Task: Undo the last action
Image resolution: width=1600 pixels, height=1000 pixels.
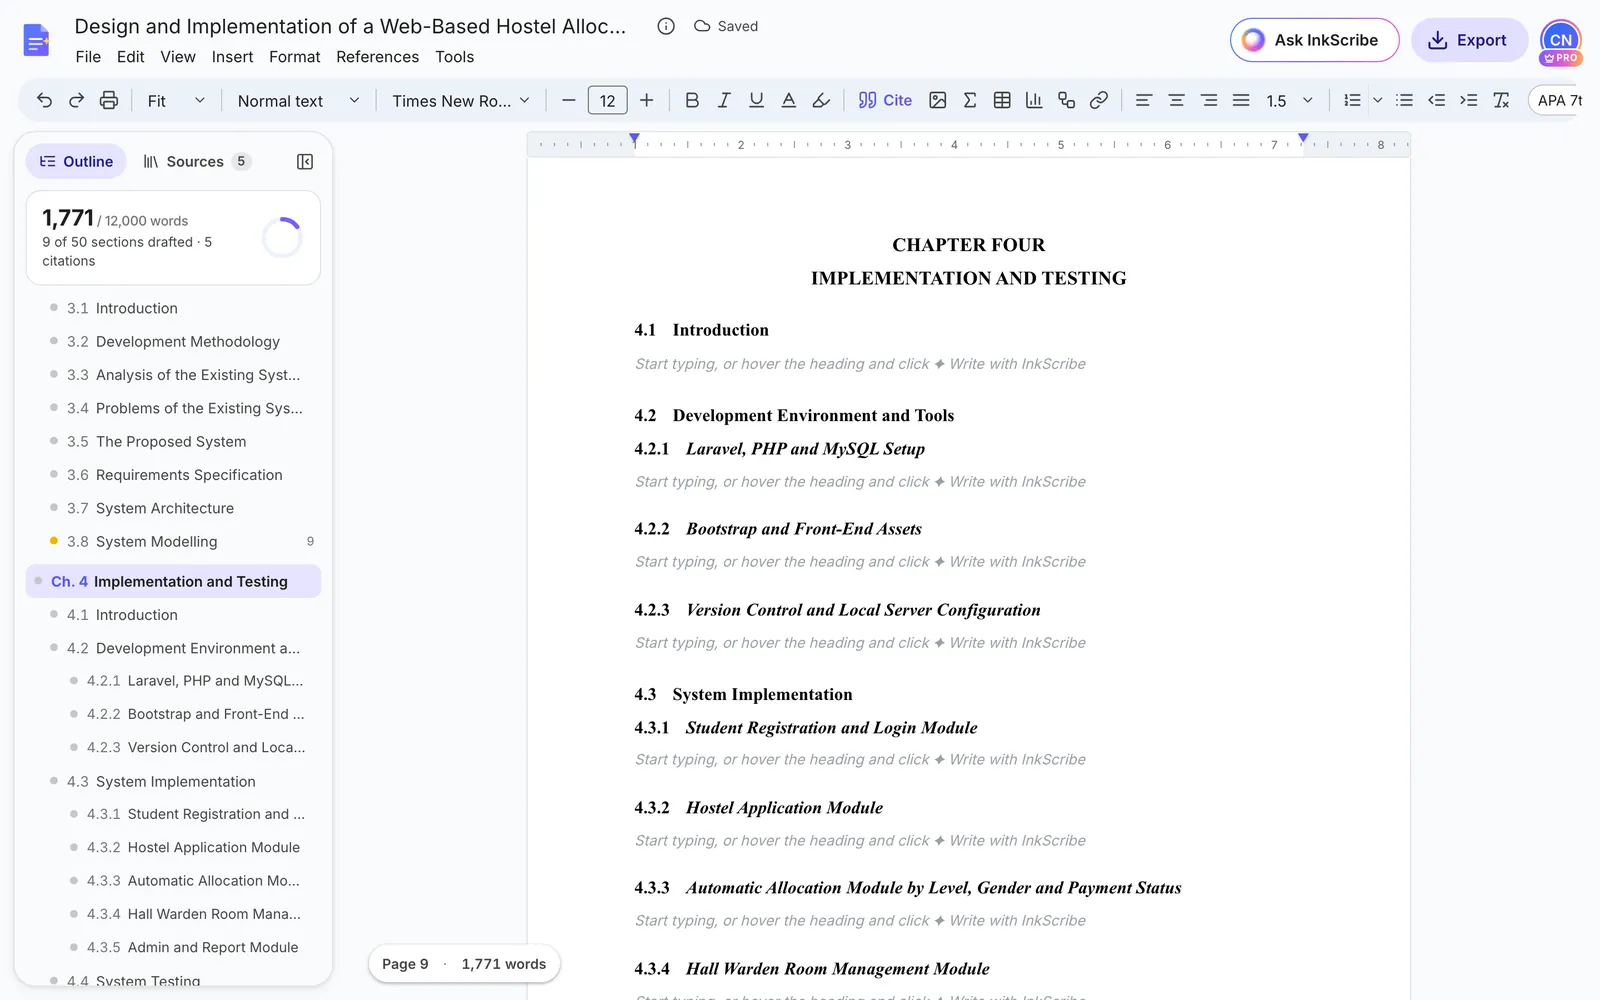Action: point(44,100)
